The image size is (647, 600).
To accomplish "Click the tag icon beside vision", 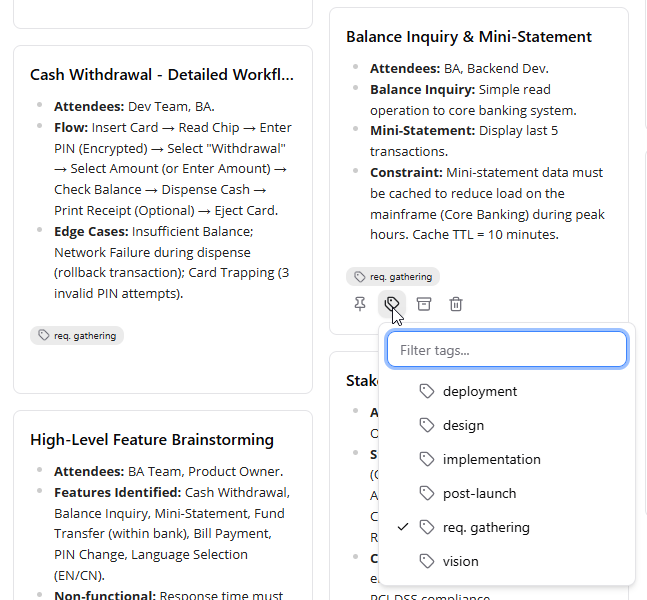I will coord(427,561).
